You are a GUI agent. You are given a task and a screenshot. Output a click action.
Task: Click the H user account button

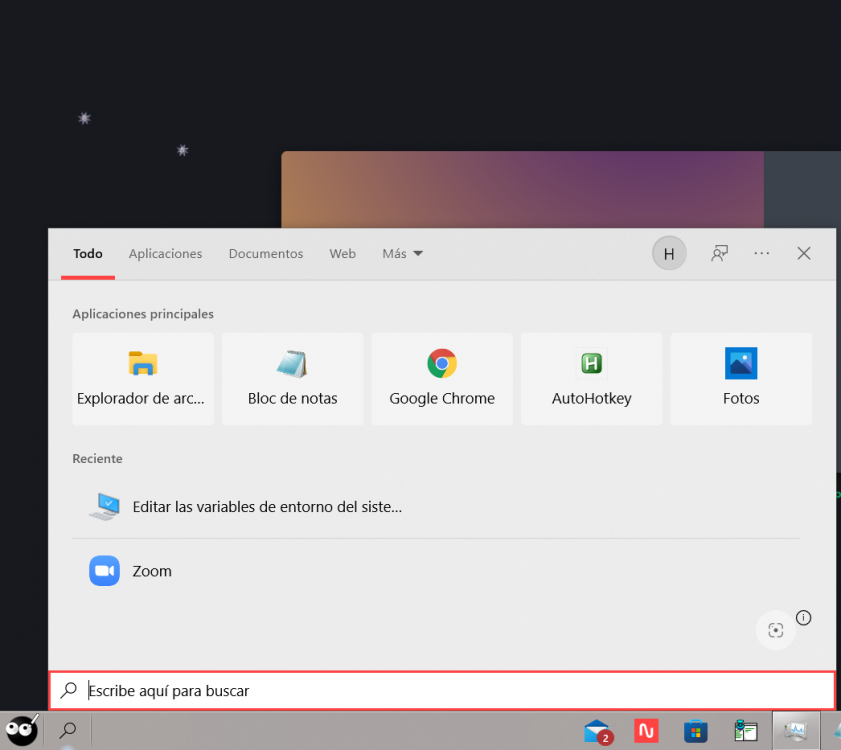point(669,254)
